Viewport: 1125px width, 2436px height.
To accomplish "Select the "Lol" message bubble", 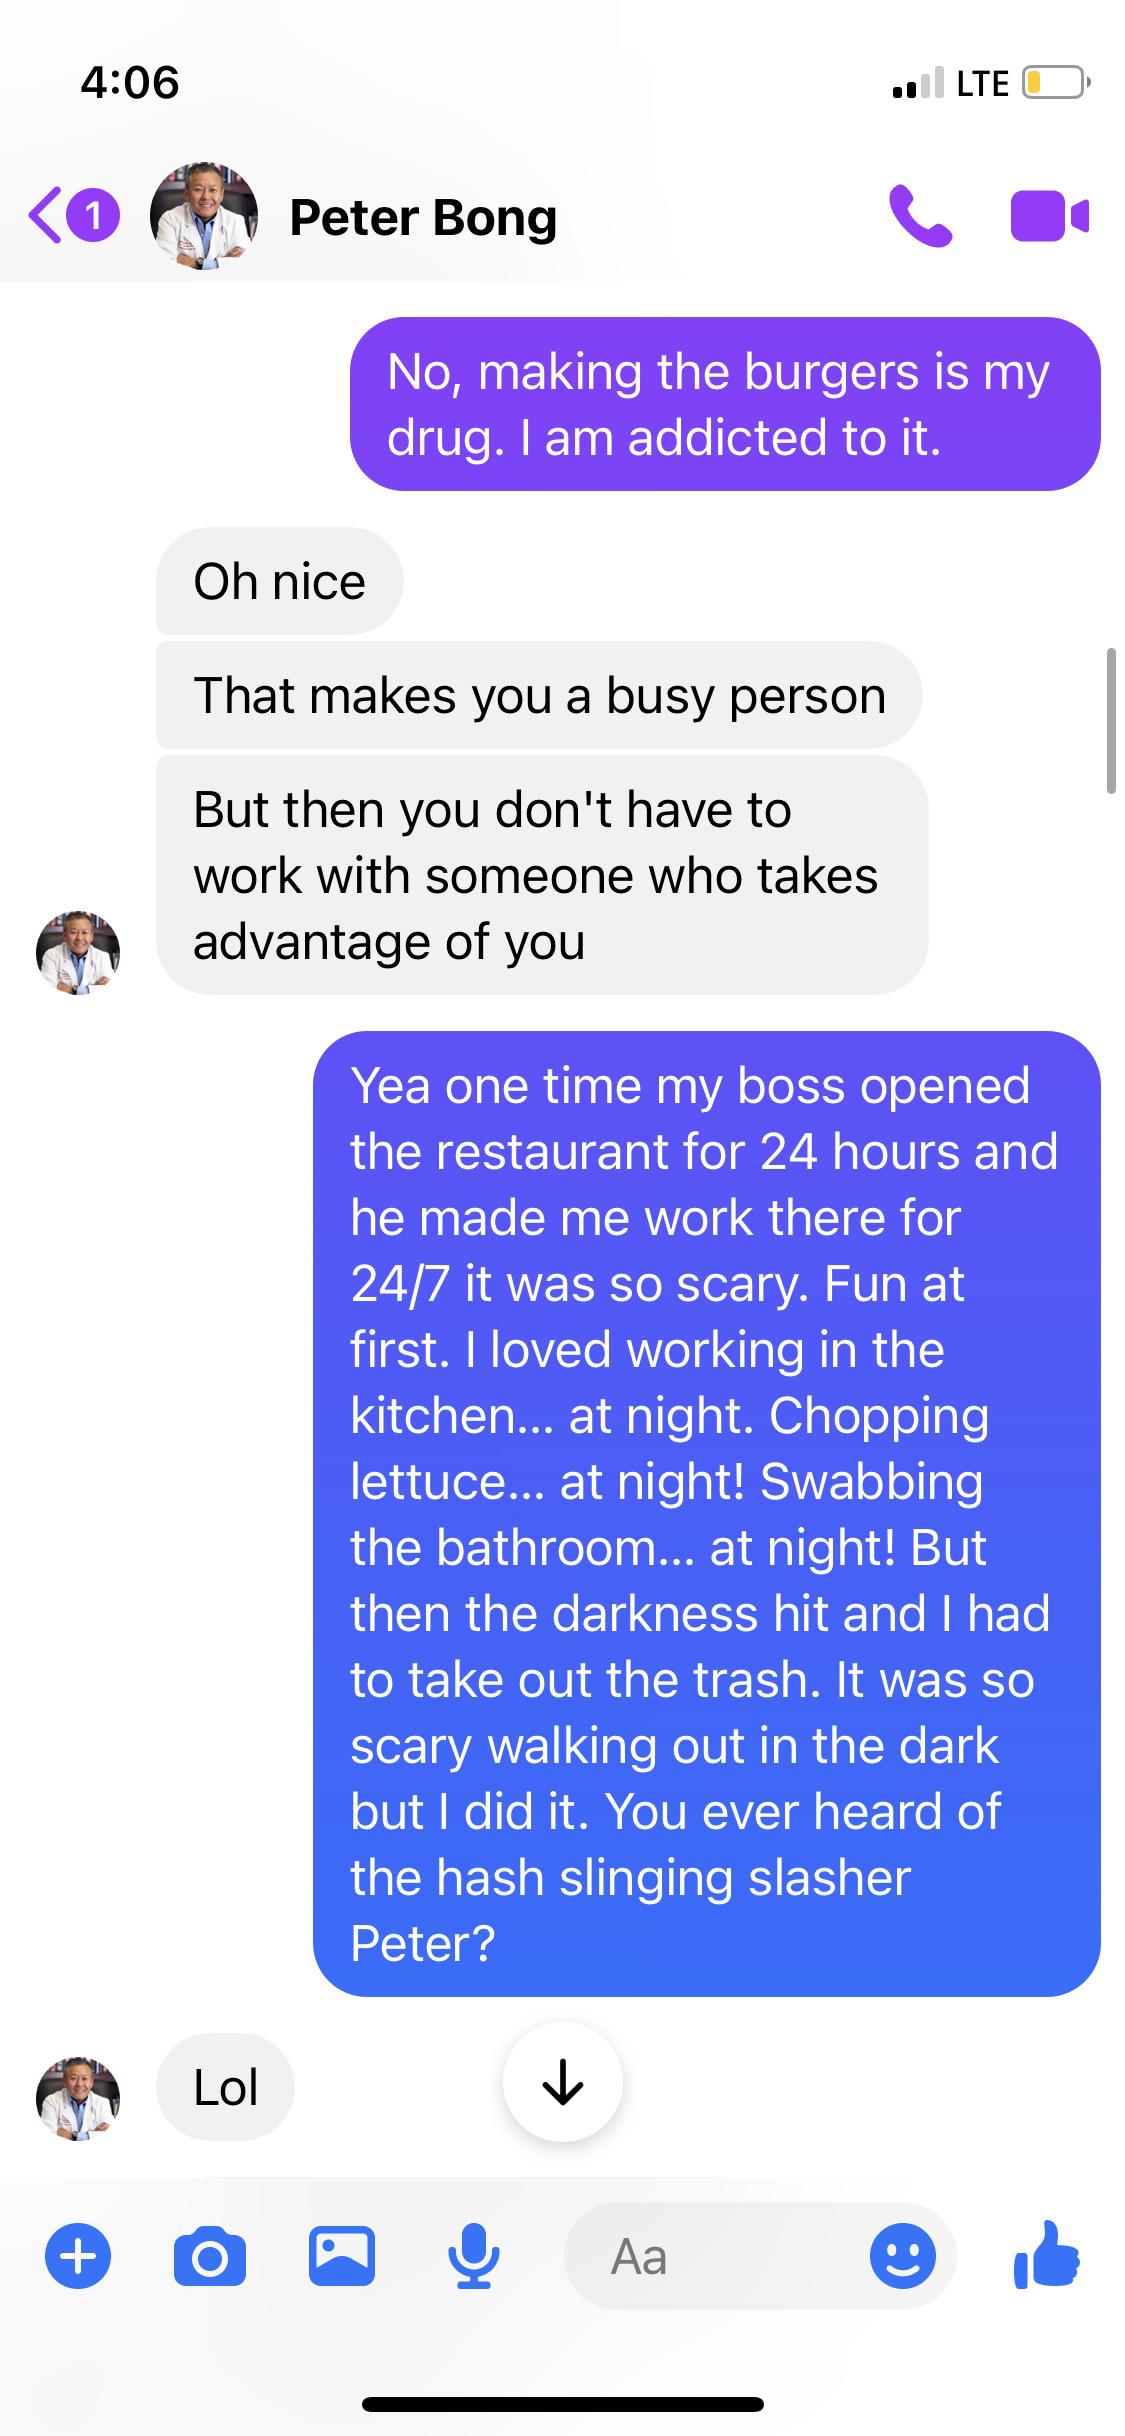I will coord(225,2087).
